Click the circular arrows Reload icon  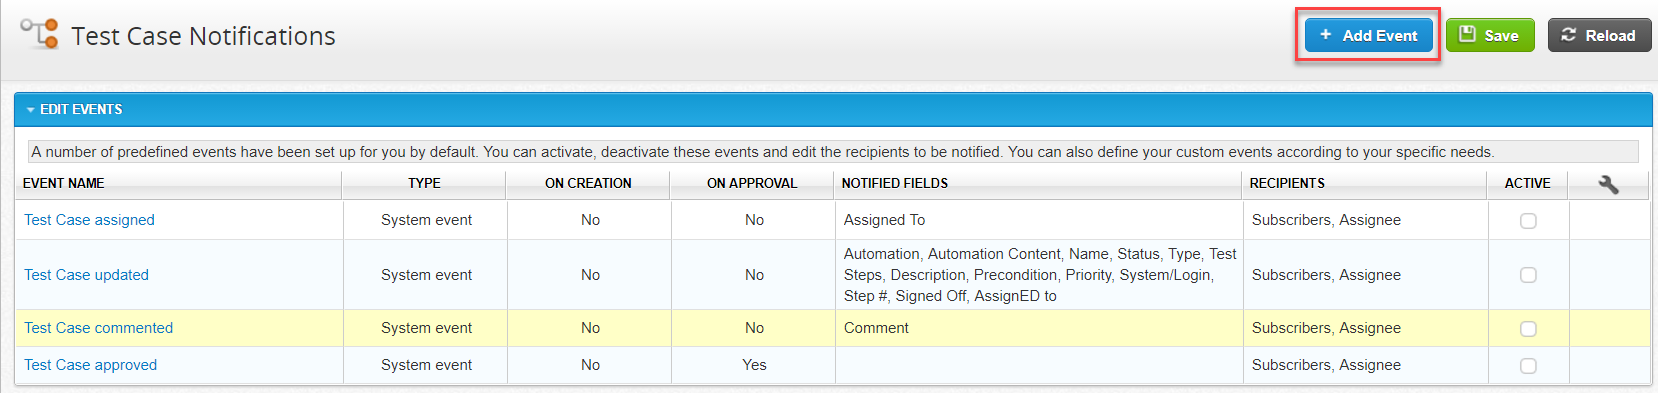click(x=1569, y=35)
